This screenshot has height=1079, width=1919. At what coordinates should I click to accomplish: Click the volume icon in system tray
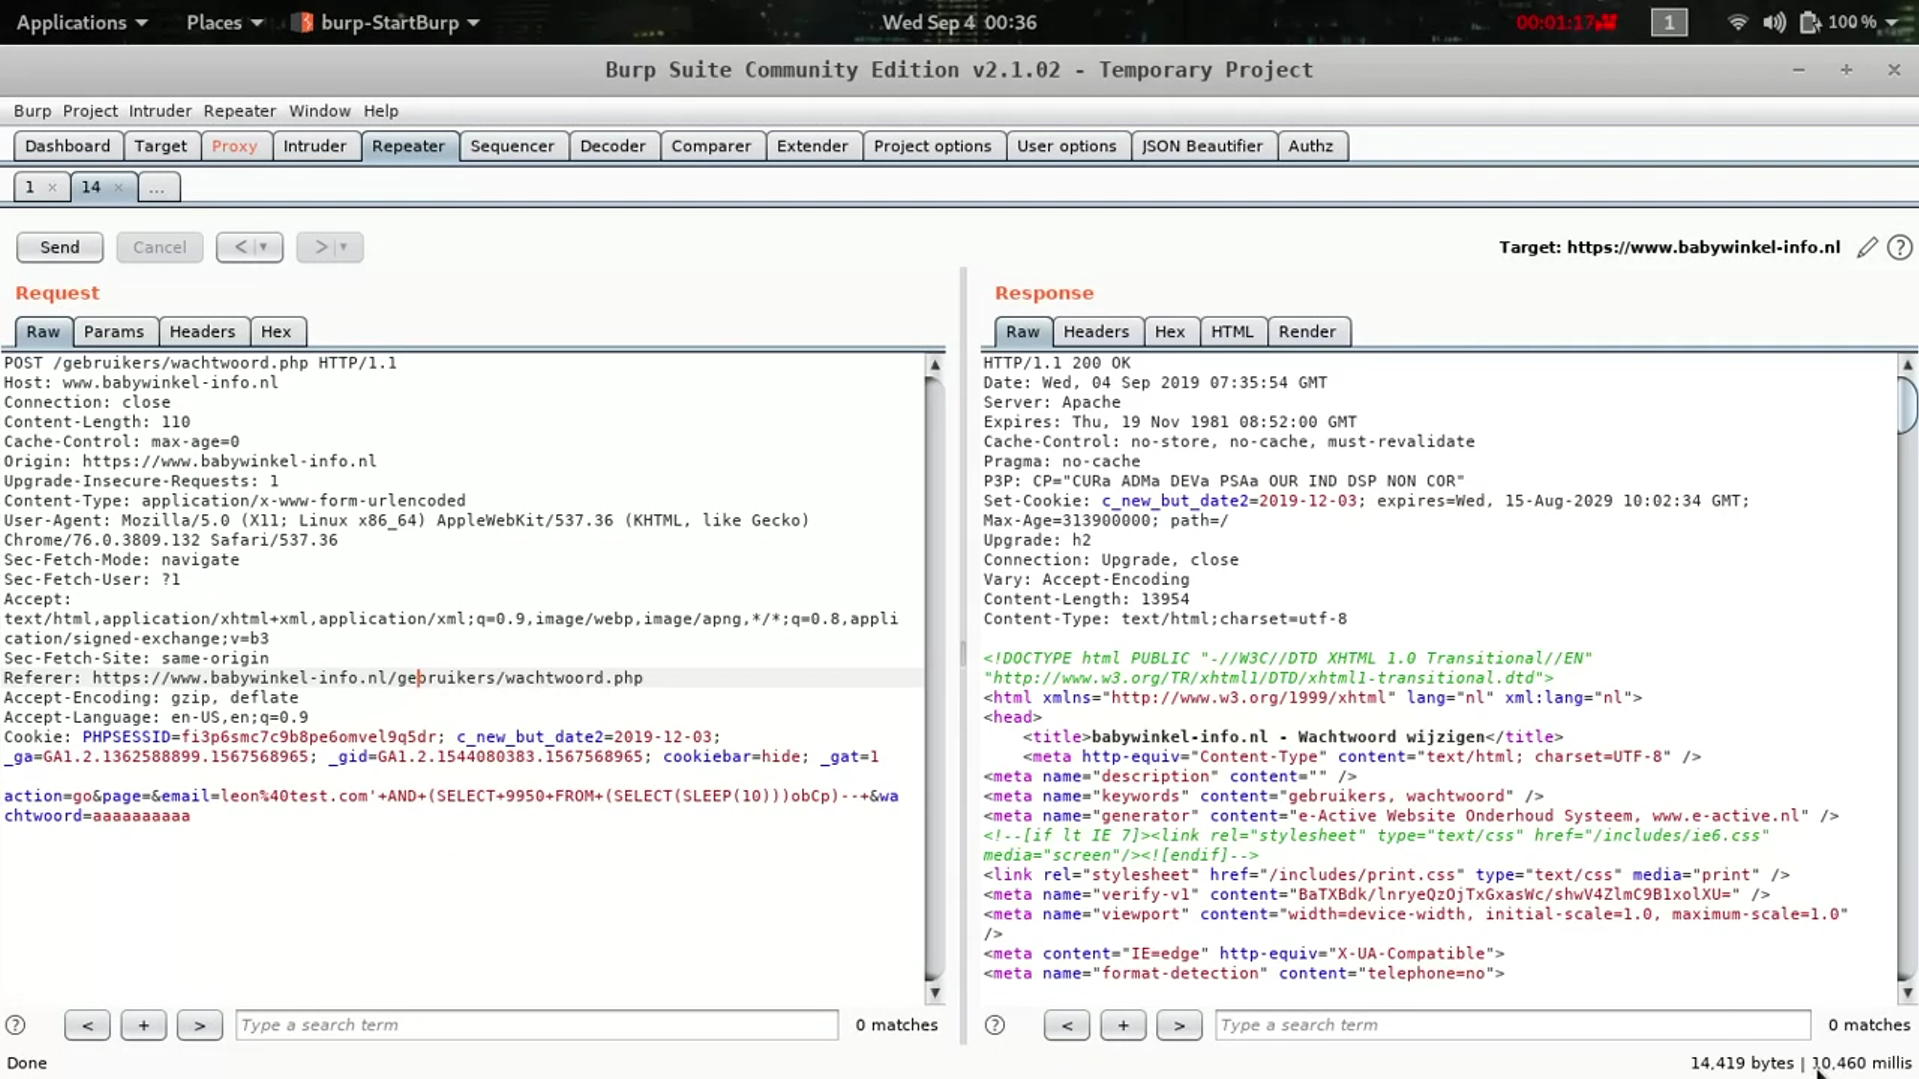pos(1774,22)
